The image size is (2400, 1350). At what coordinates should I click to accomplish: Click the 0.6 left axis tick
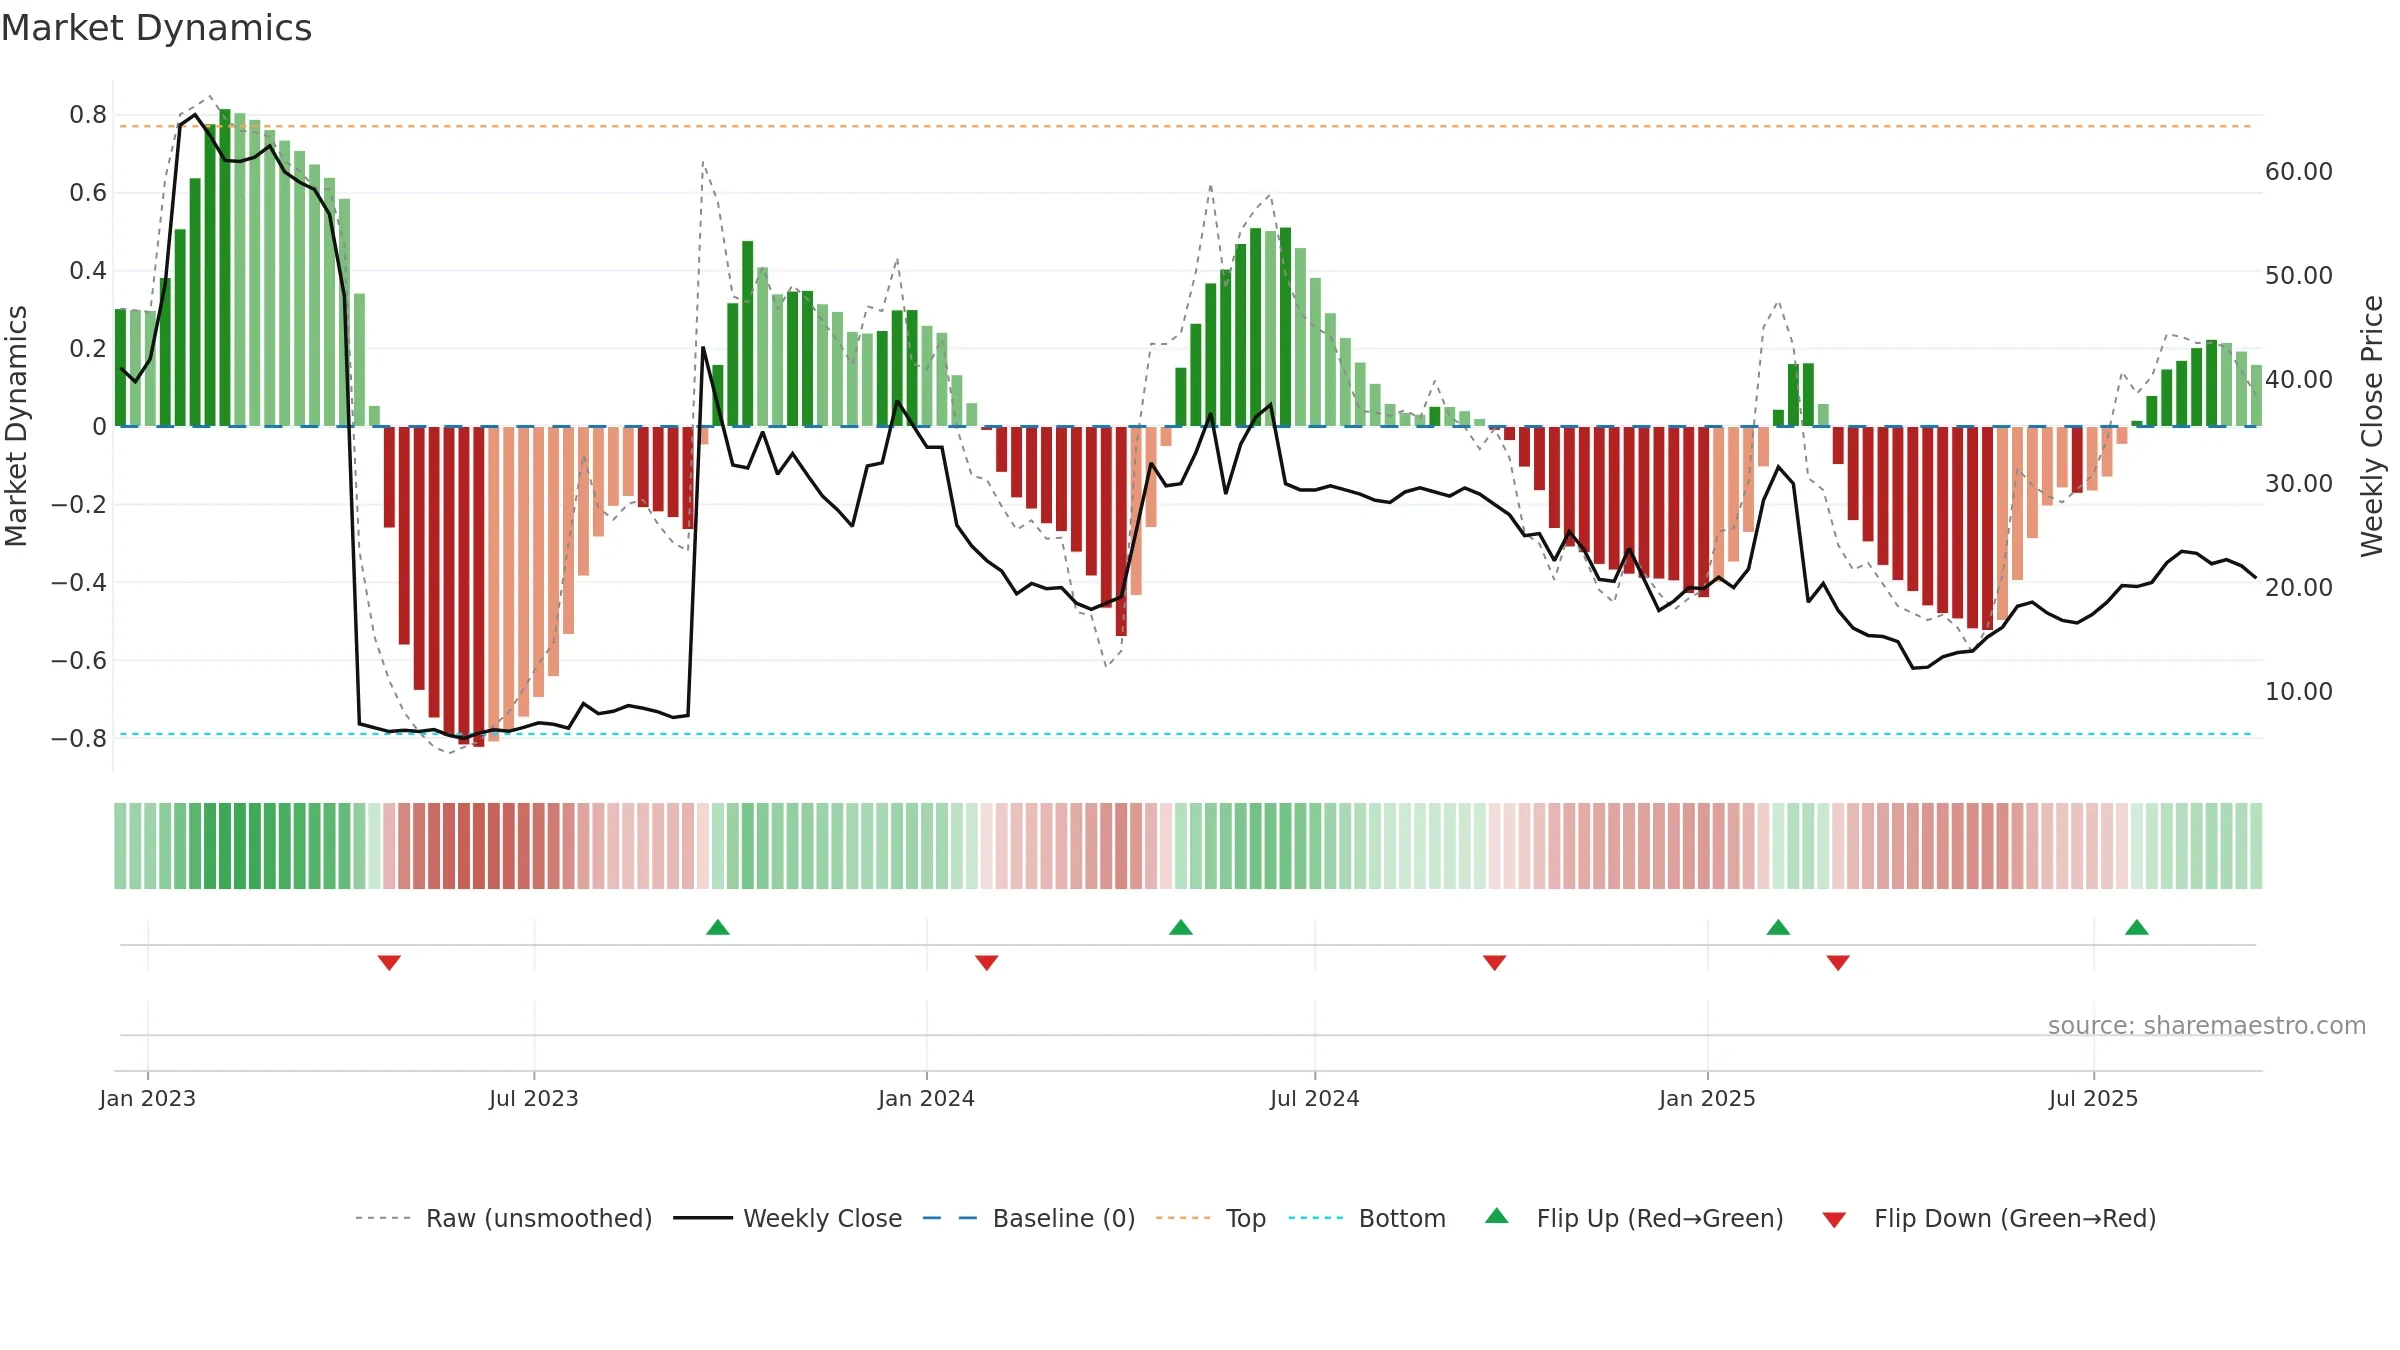click(x=88, y=193)
